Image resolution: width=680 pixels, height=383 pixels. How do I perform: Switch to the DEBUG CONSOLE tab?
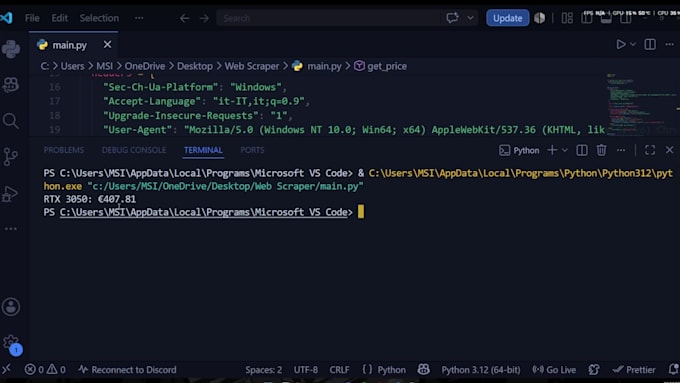tap(134, 150)
